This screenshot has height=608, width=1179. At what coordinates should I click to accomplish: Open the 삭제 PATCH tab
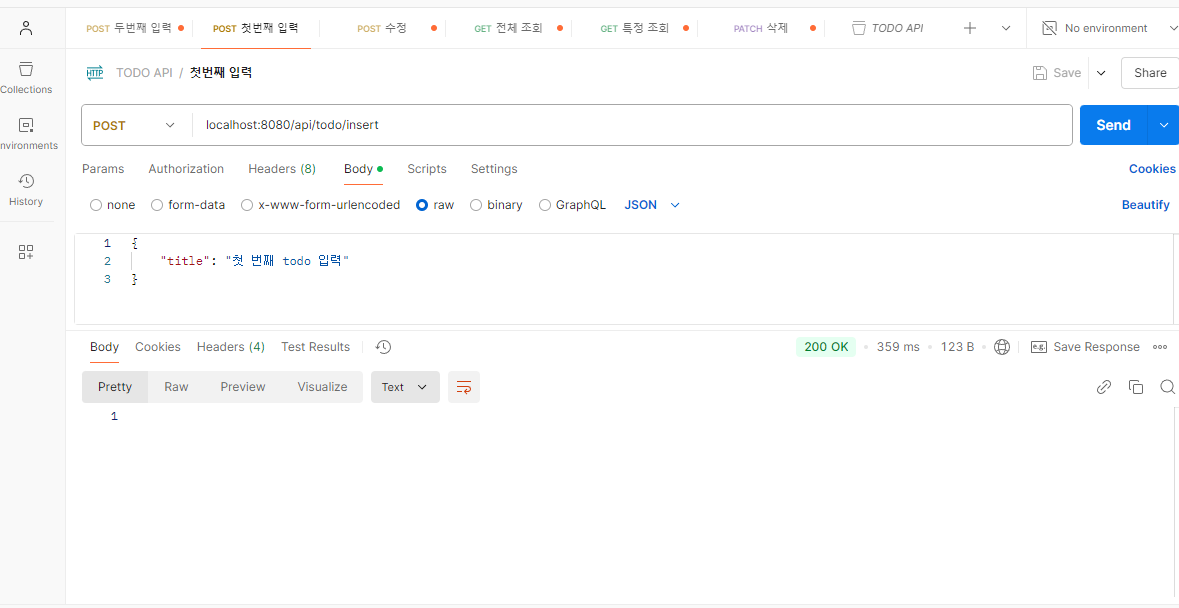coord(761,29)
